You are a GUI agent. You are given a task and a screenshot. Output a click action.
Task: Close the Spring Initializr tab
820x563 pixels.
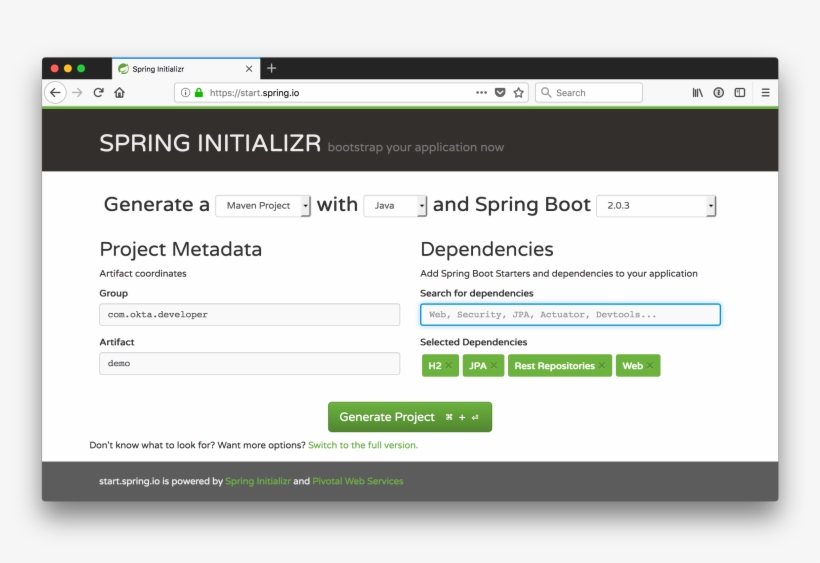coord(249,68)
